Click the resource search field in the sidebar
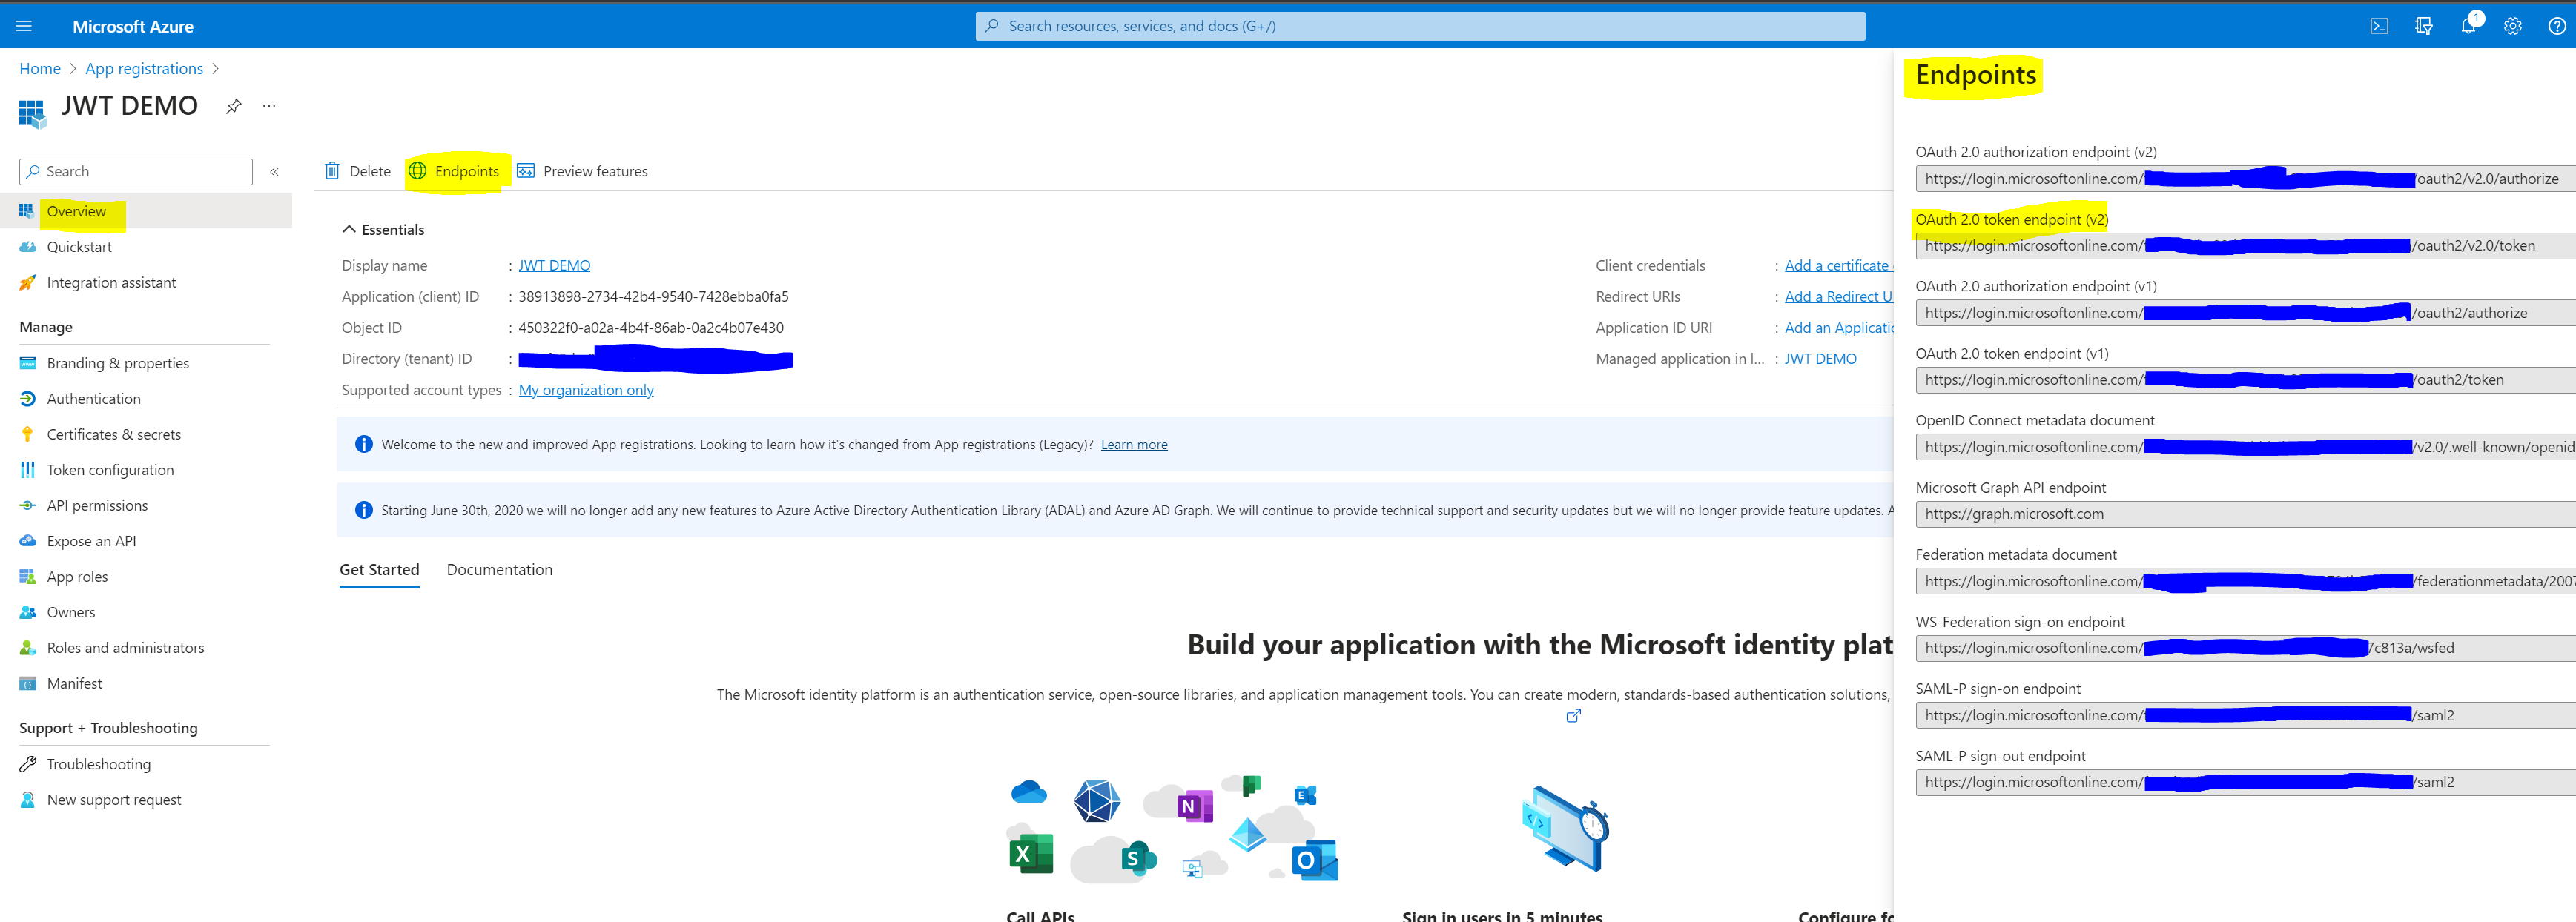 pos(135,171)
